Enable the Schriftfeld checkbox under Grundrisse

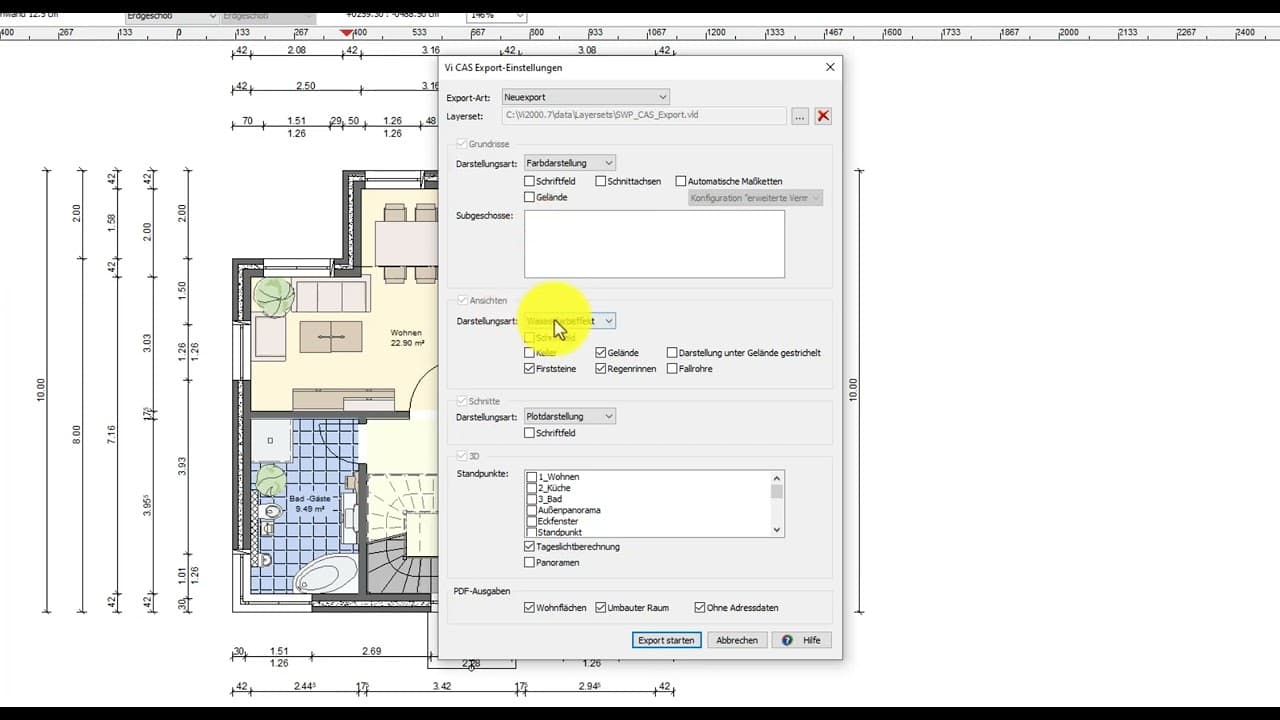[x=530, y=181]
